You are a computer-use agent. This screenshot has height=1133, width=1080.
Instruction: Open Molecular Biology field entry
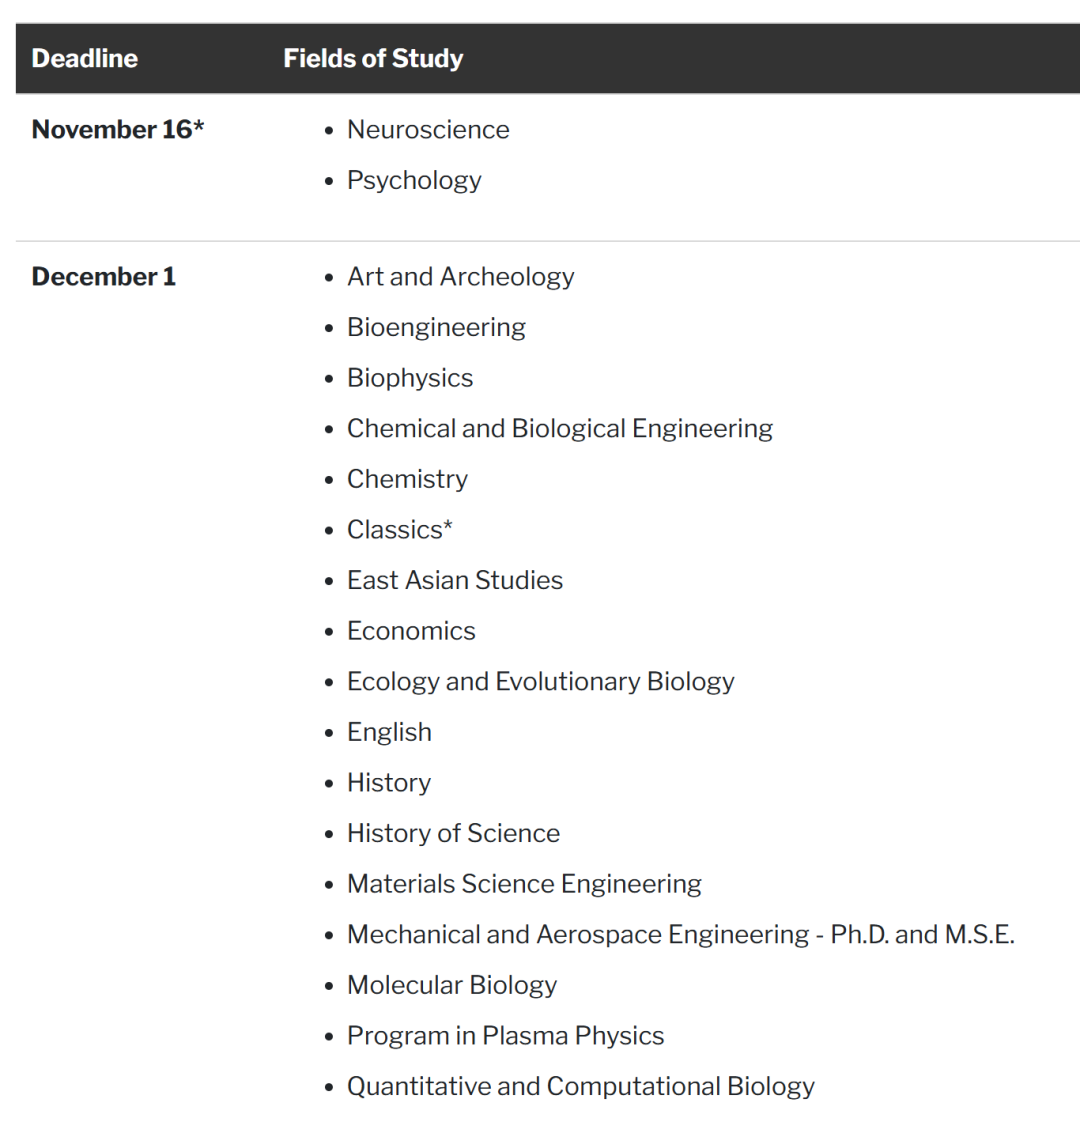tap(451, 986)
